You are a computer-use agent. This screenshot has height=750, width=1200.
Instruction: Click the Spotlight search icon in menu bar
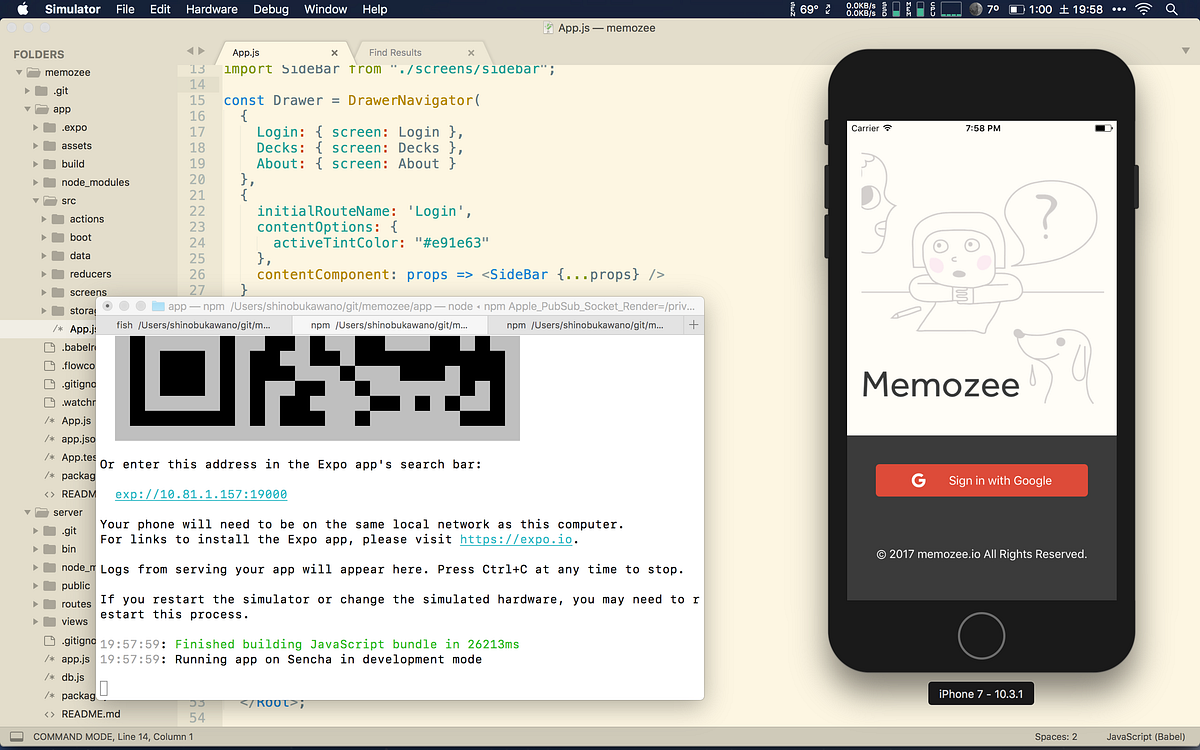click(1172, 9)
